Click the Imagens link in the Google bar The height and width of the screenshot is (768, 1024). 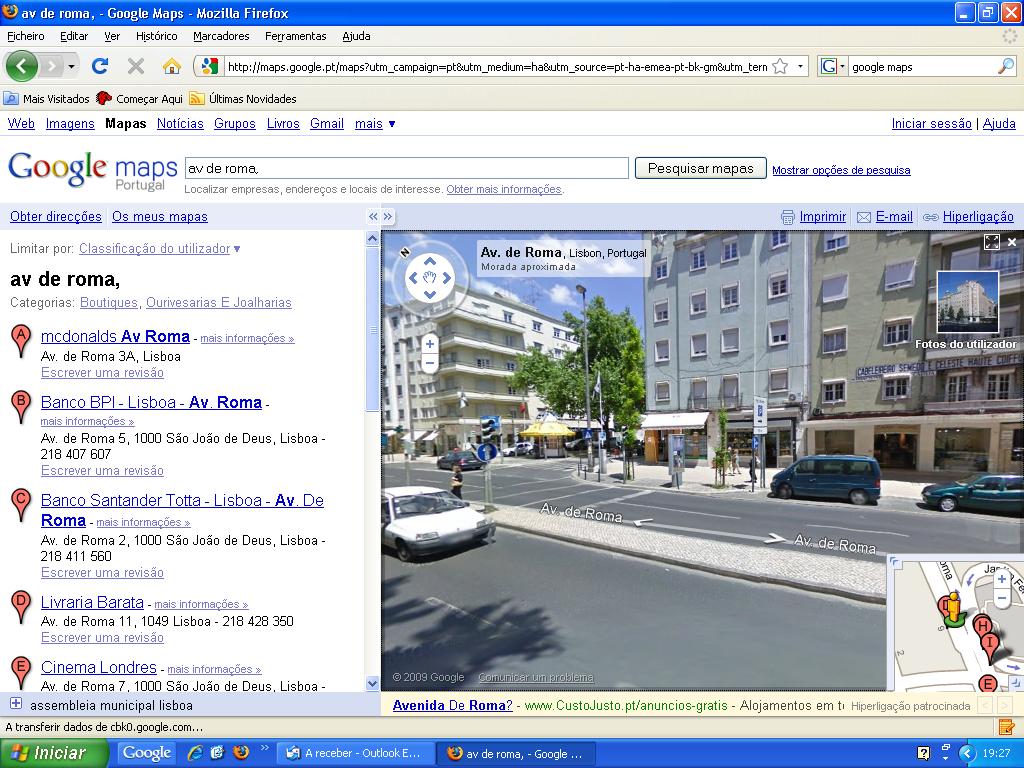tap(70, 123)
